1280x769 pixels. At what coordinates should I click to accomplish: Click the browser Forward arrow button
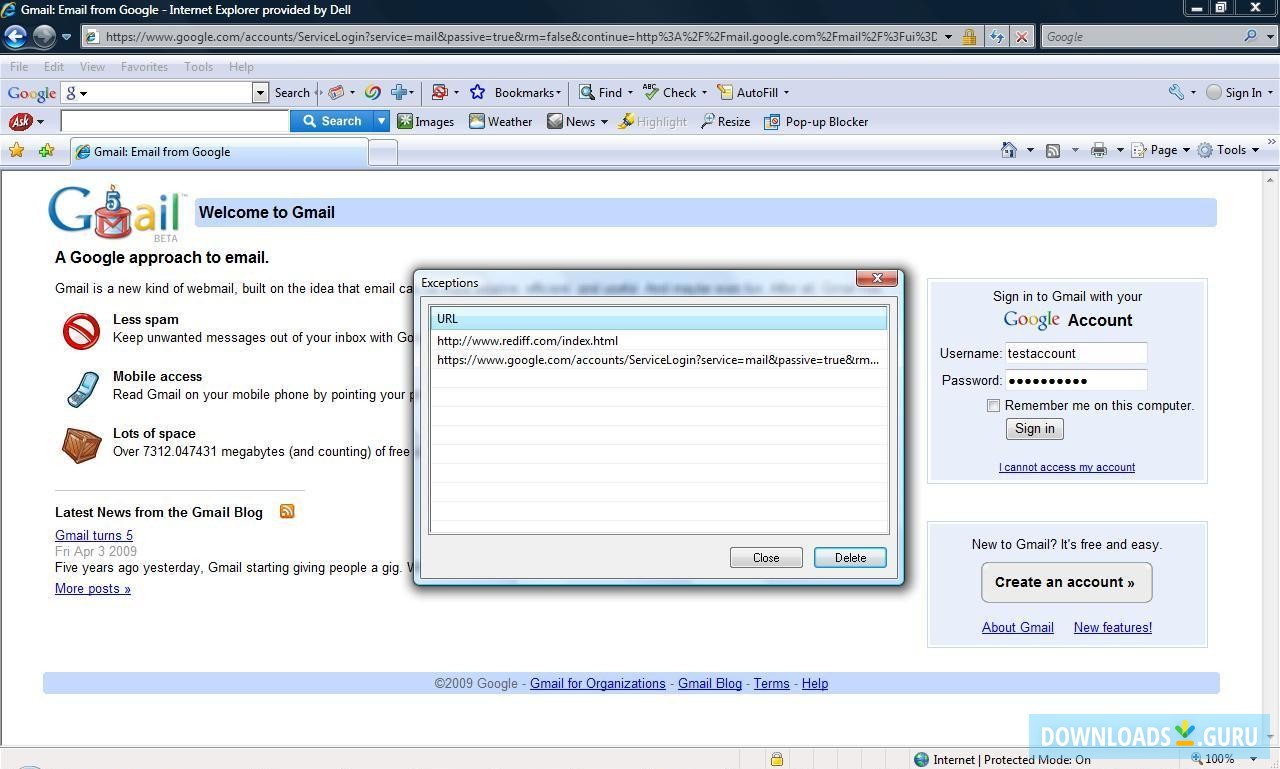pos(44,37)
